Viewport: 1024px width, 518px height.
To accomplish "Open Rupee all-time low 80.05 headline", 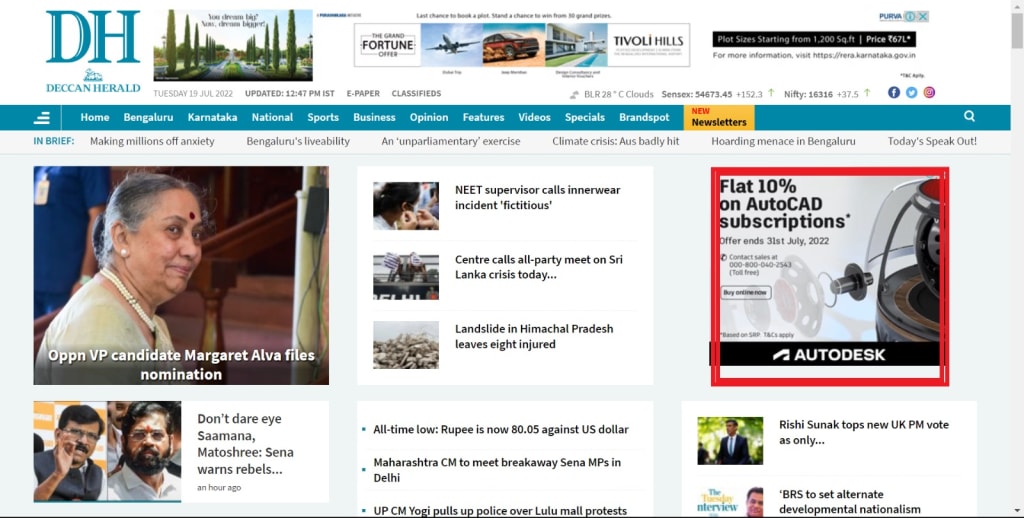I will tap(501, 429).
